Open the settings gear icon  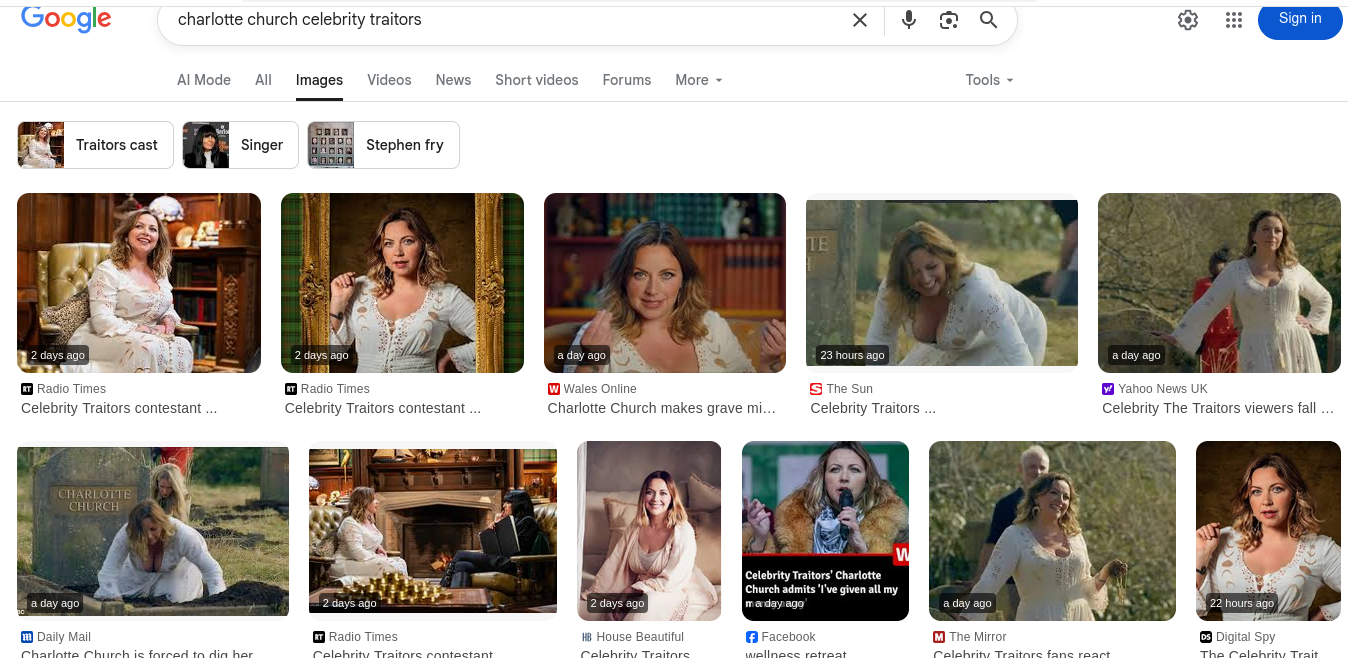(1187, 20)
